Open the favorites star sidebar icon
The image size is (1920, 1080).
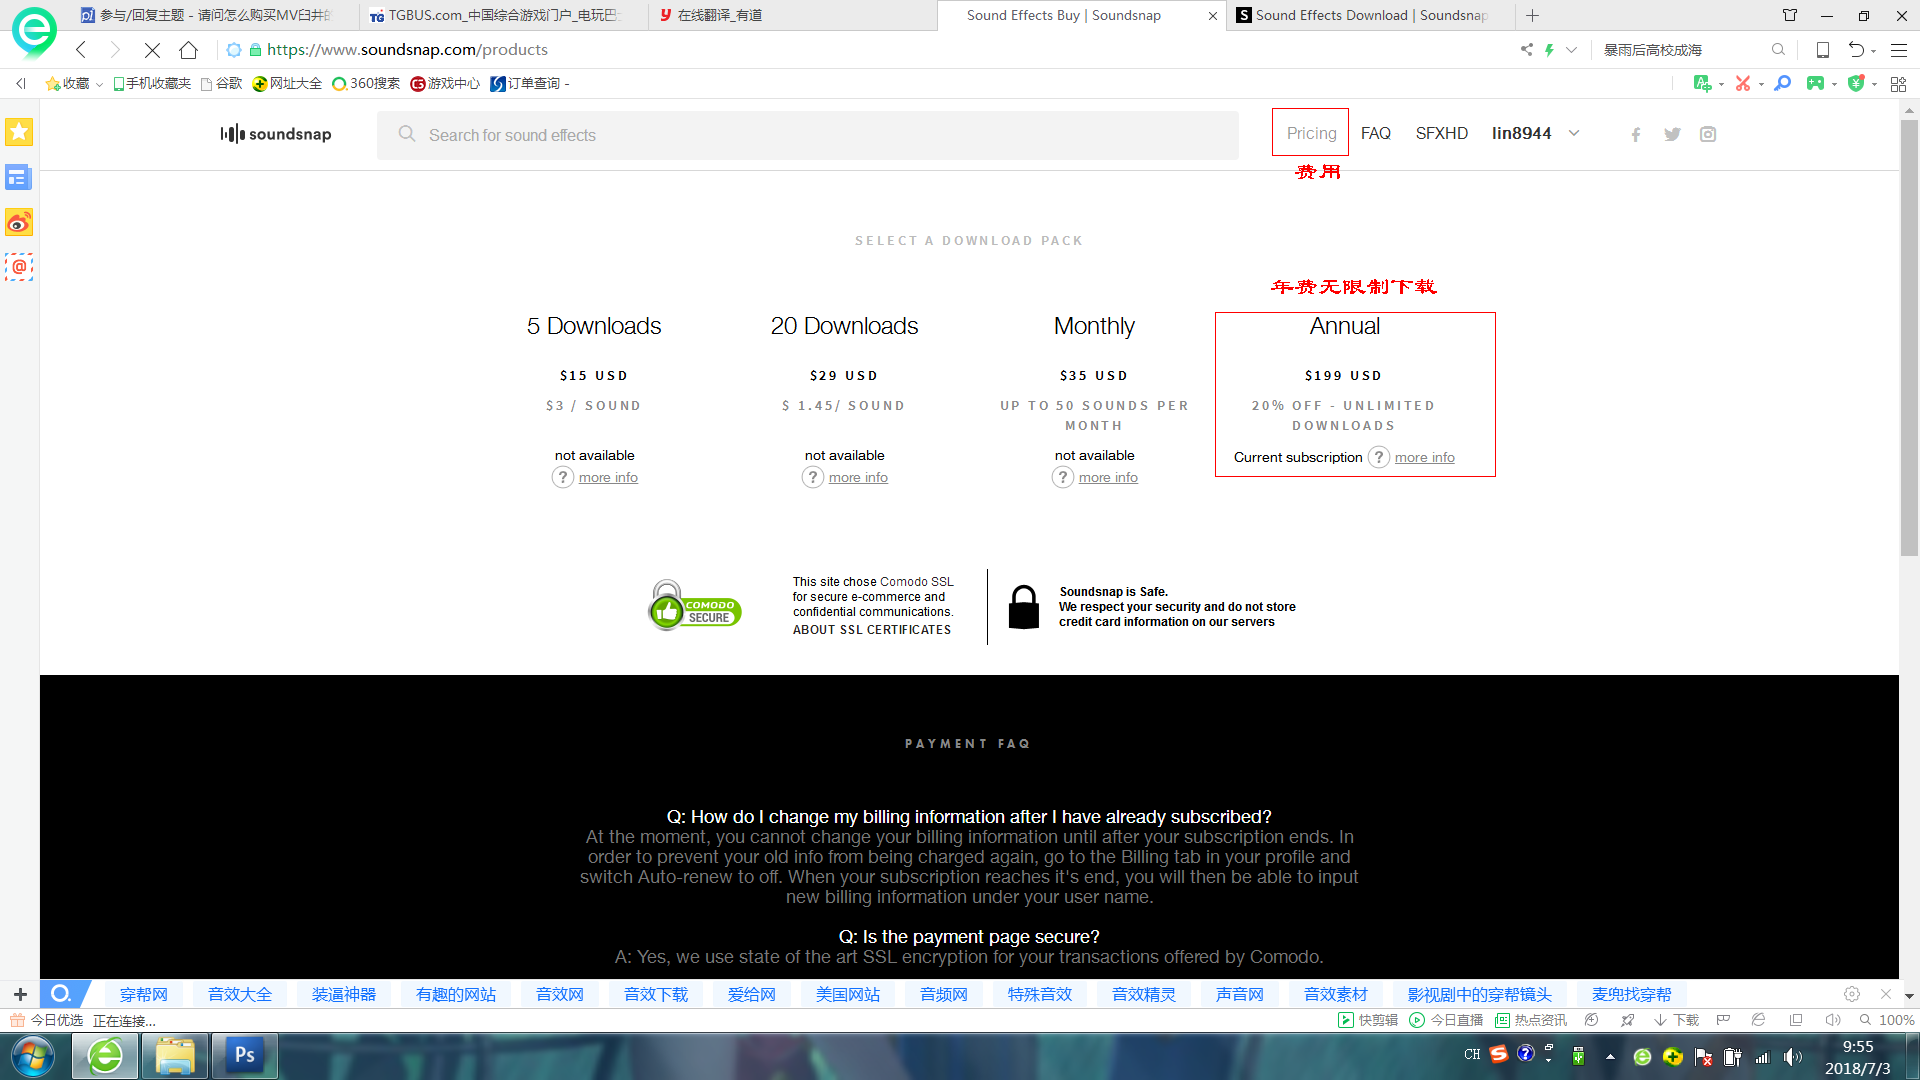(x=19, y=132)
